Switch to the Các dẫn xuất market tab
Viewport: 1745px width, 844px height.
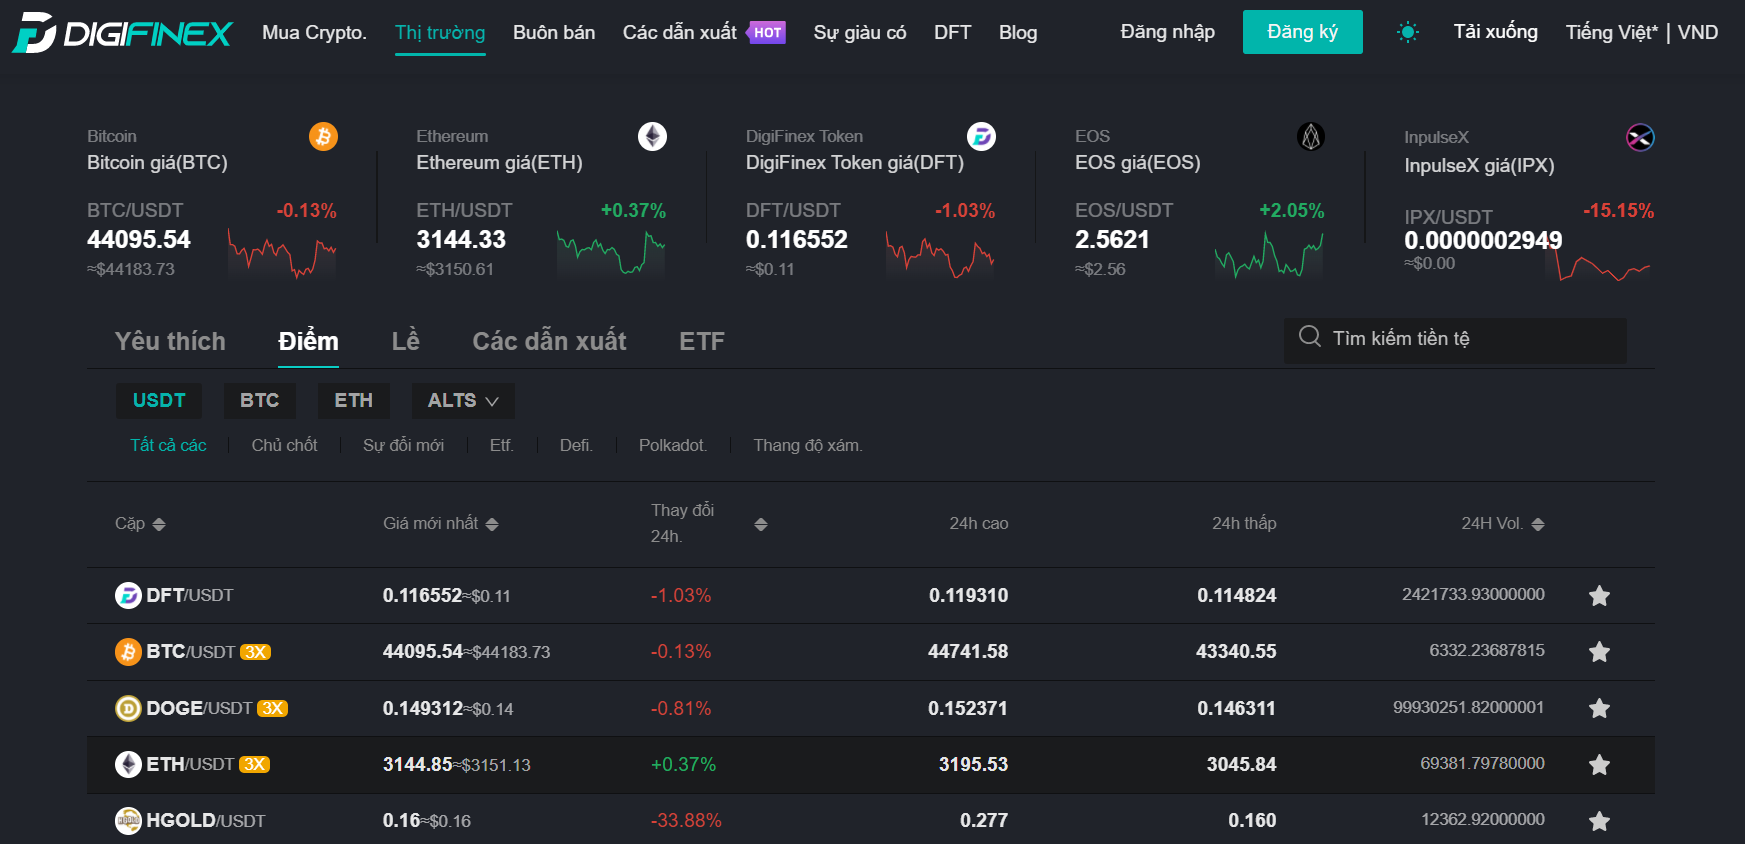tap(549, 341)
